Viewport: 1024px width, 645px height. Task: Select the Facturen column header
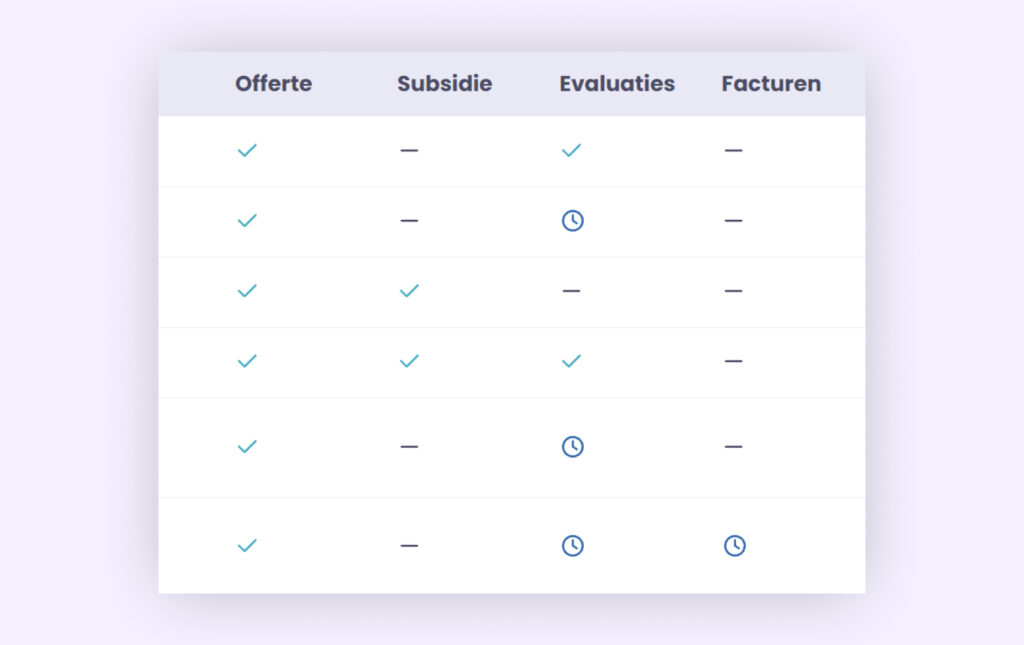[x=771, y=84]
